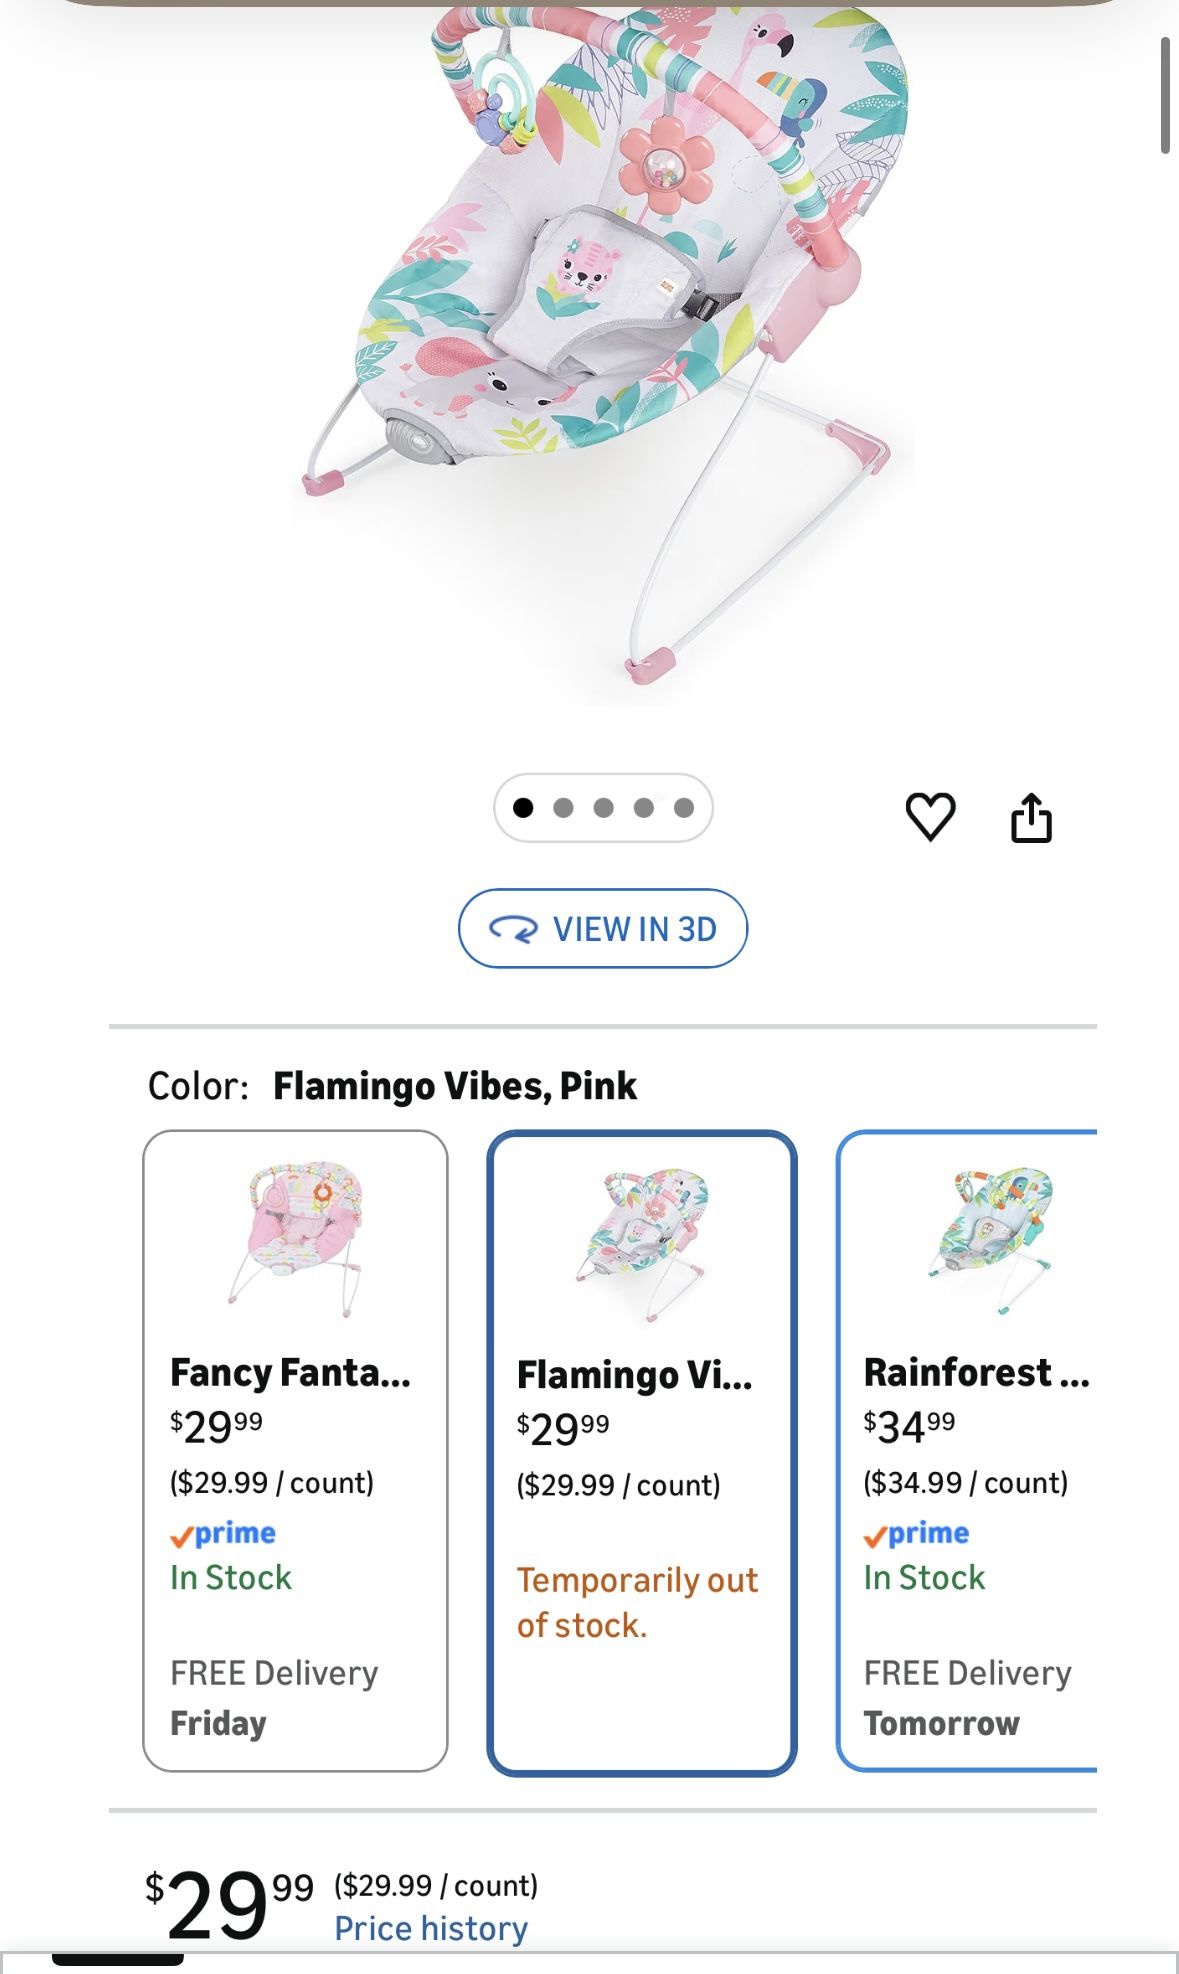Image resolution: width=1179 pixels, height=1974 pixels.
Task: Open the VIEW IN 3D button
Action: point(602,928)
